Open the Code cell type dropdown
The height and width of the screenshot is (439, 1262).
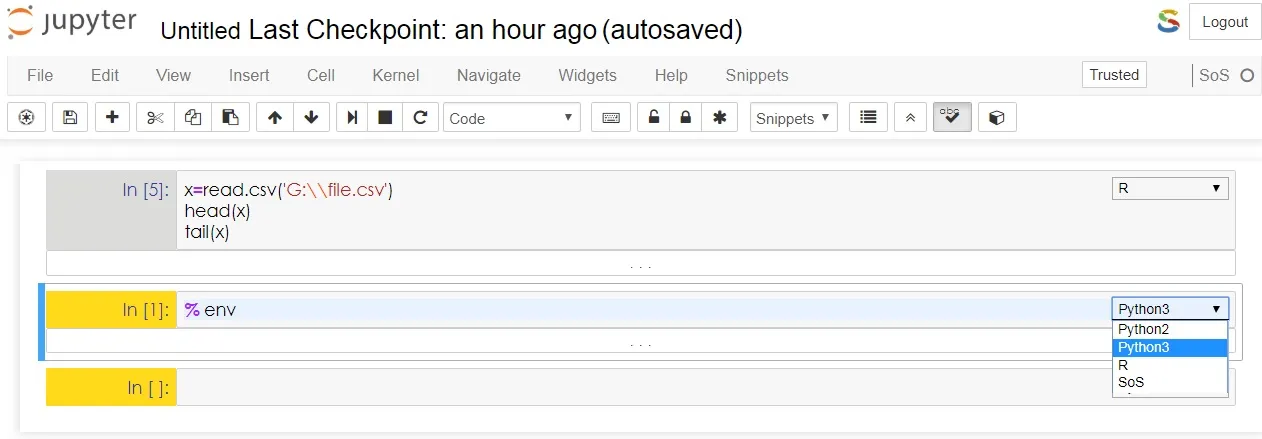point(512,117)
